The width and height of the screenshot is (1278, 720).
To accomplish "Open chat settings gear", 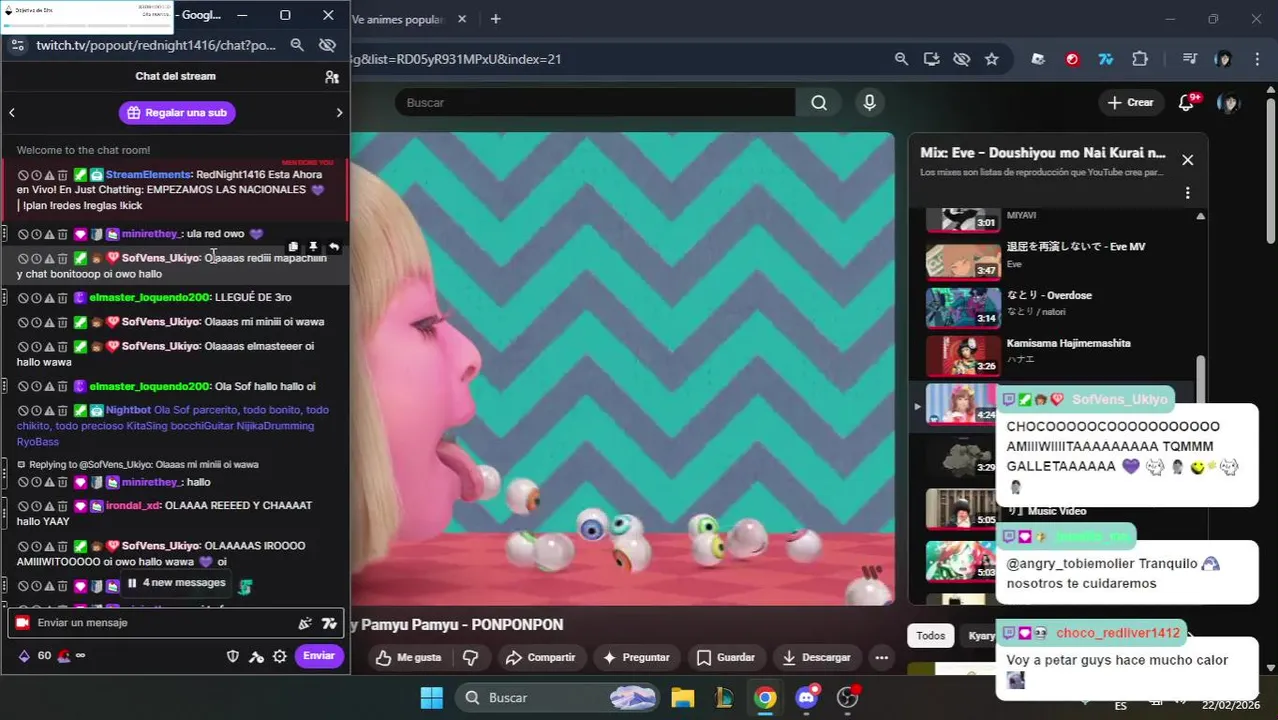I will point(280,656).
